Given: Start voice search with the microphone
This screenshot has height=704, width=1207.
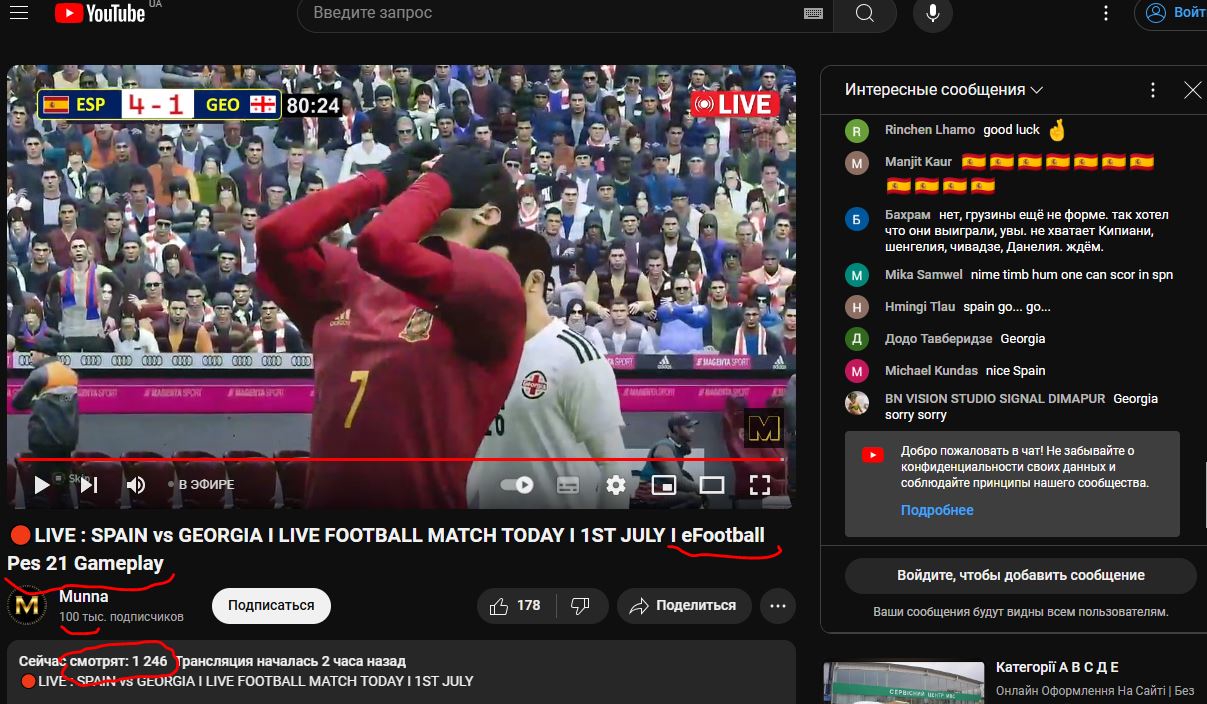Looking at the screenshot, I should (933, 13).
